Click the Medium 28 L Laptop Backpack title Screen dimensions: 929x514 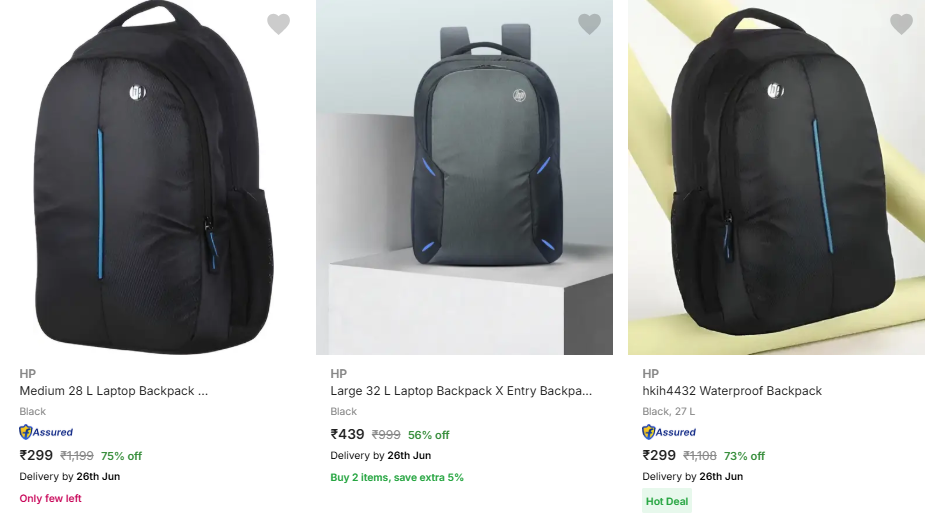click(x=113, y=391)
